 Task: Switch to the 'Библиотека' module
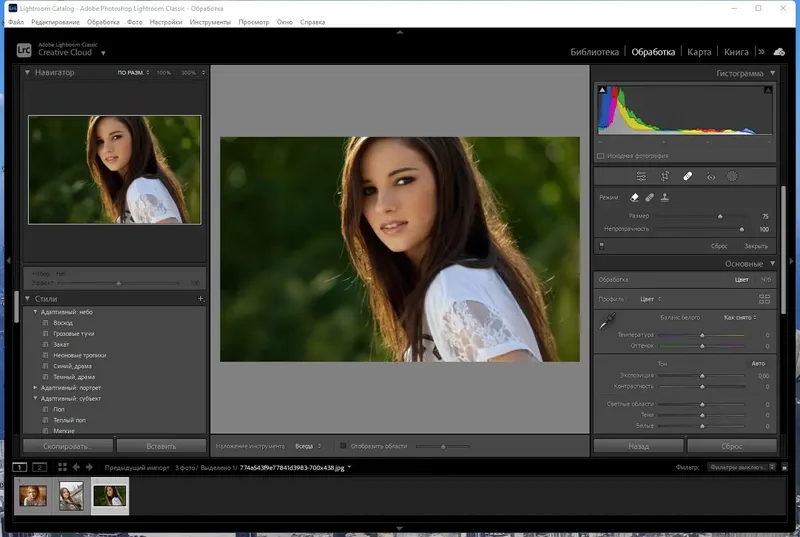point(594,52)
